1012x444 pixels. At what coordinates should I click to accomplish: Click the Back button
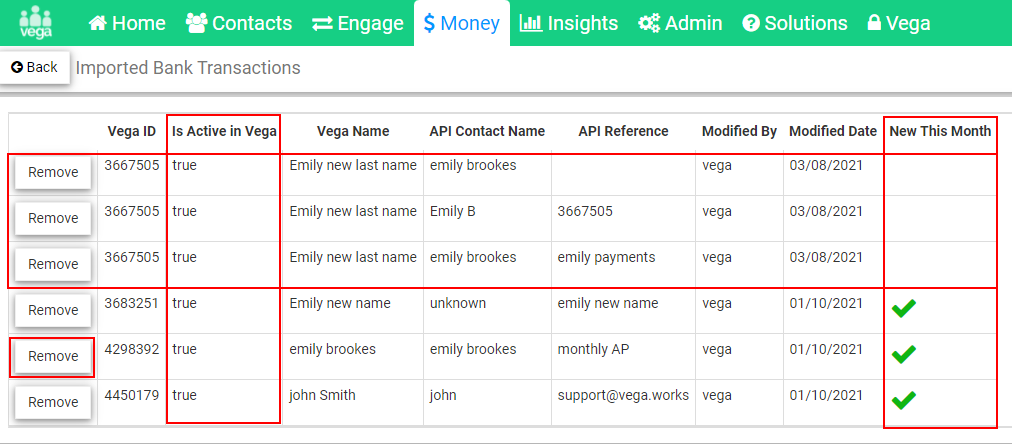pyautogui.click(x=34, y=67)
